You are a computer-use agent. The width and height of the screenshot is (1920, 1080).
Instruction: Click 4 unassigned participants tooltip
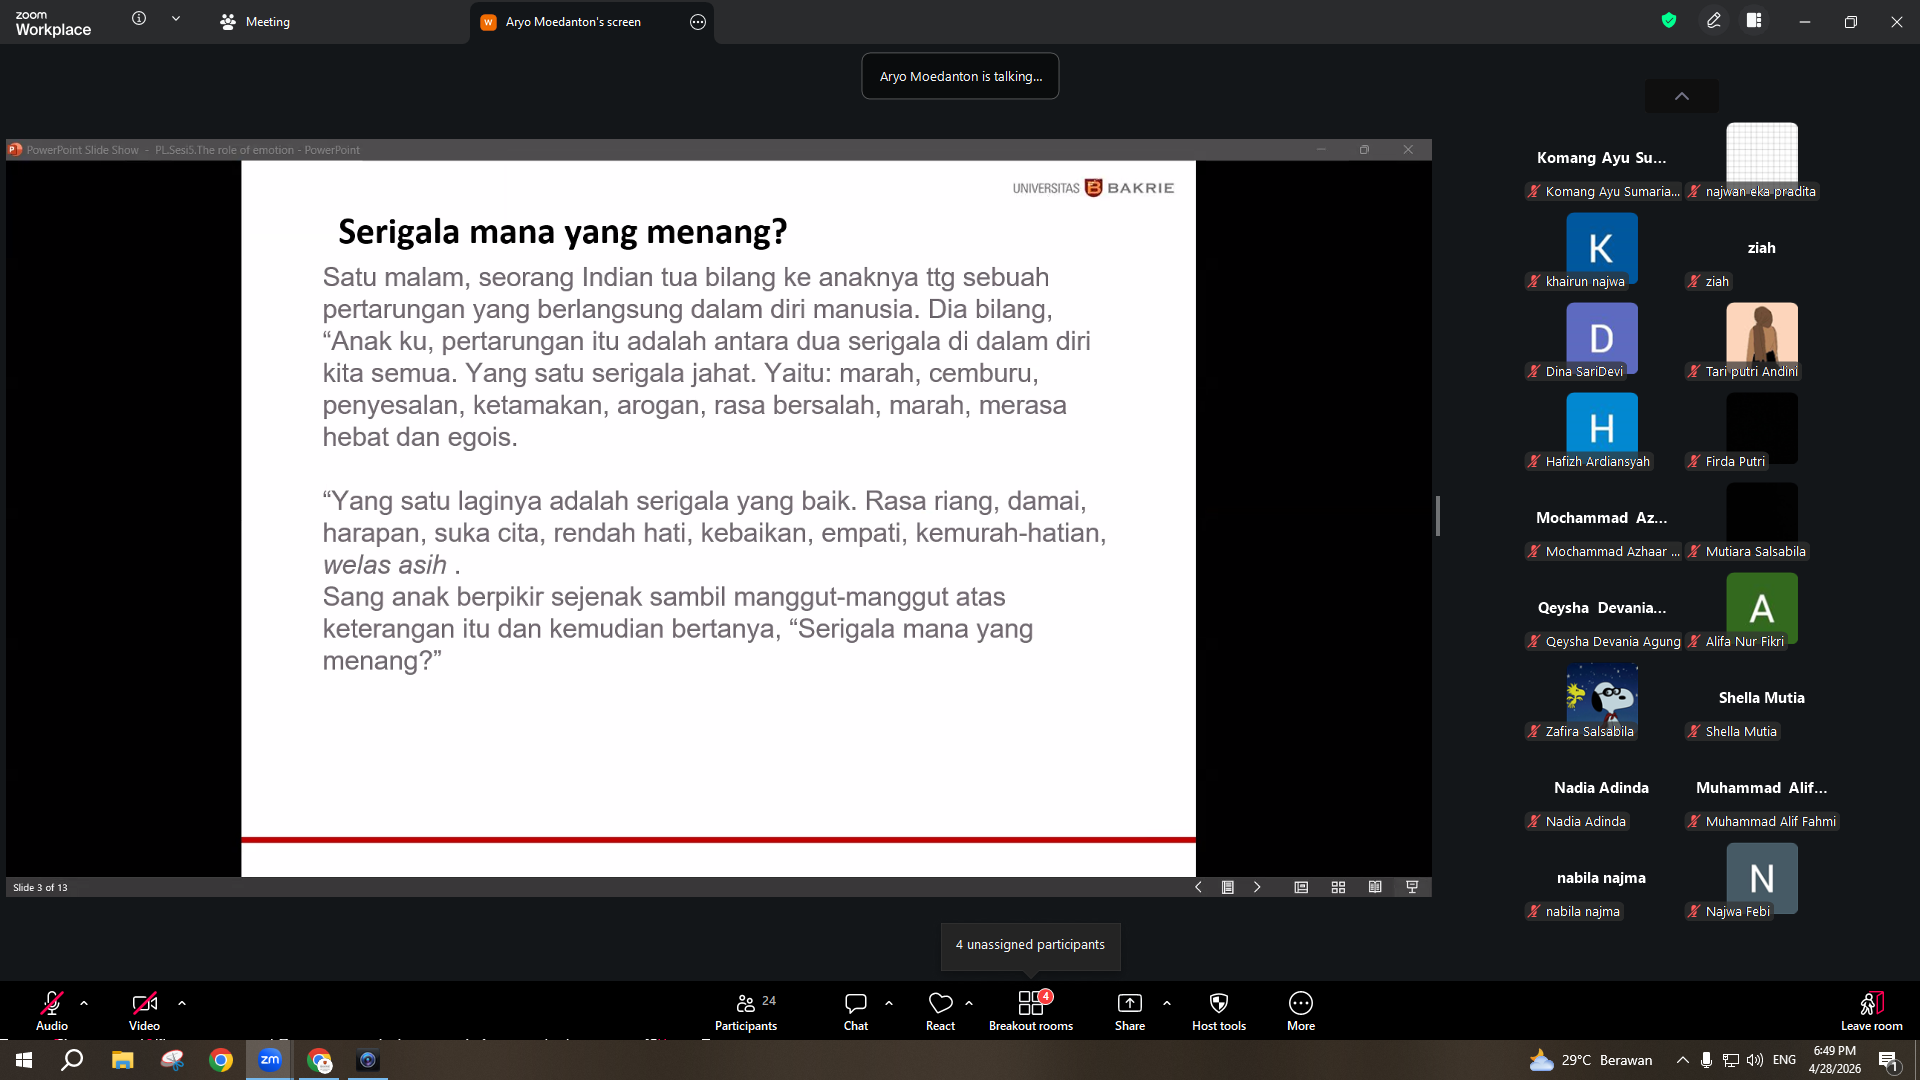[x=1030, y=945]
